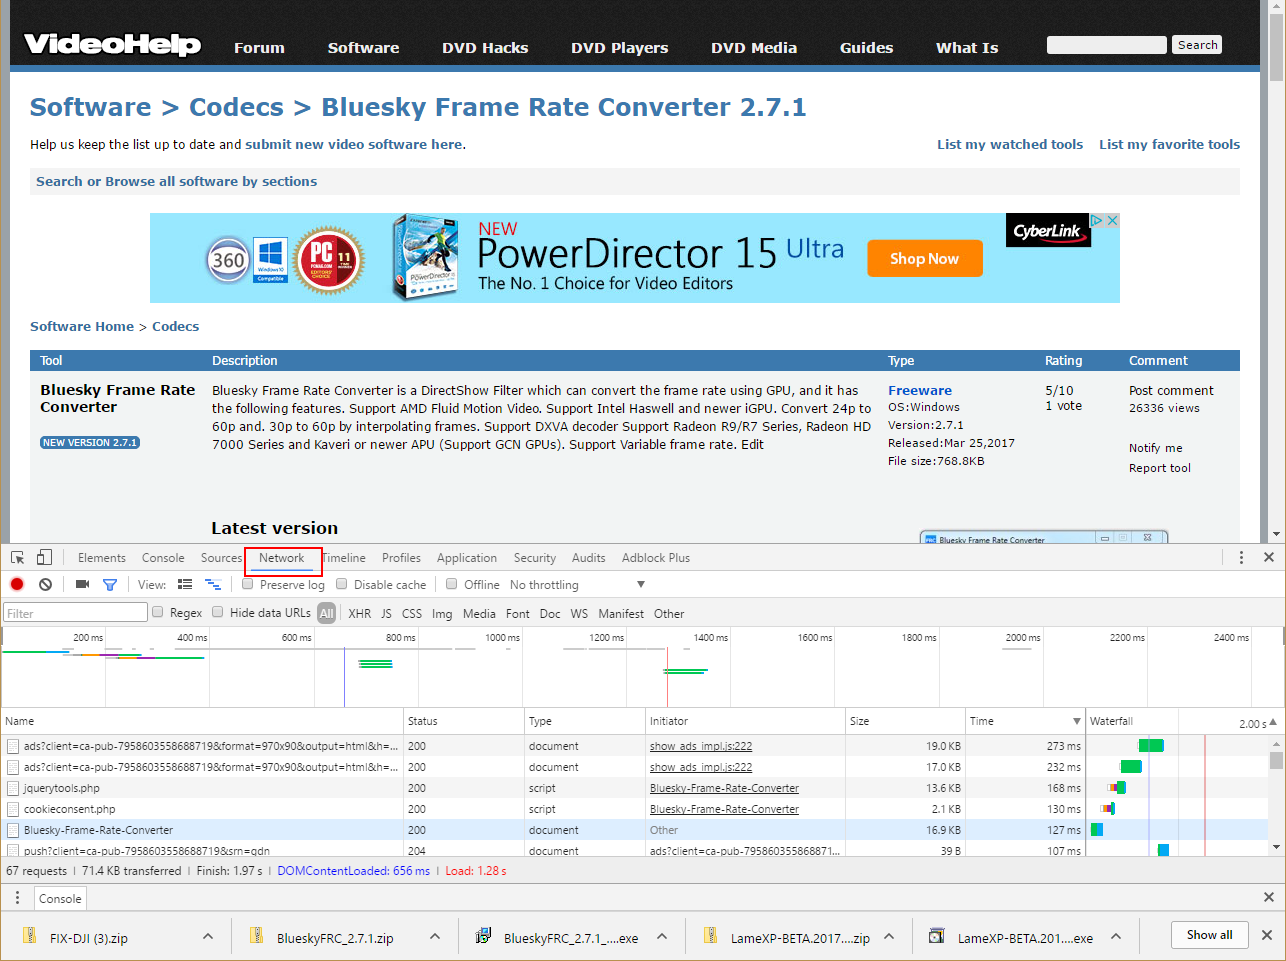Open the DevTools three-dot customize menu

click(x=1241, y=558)
